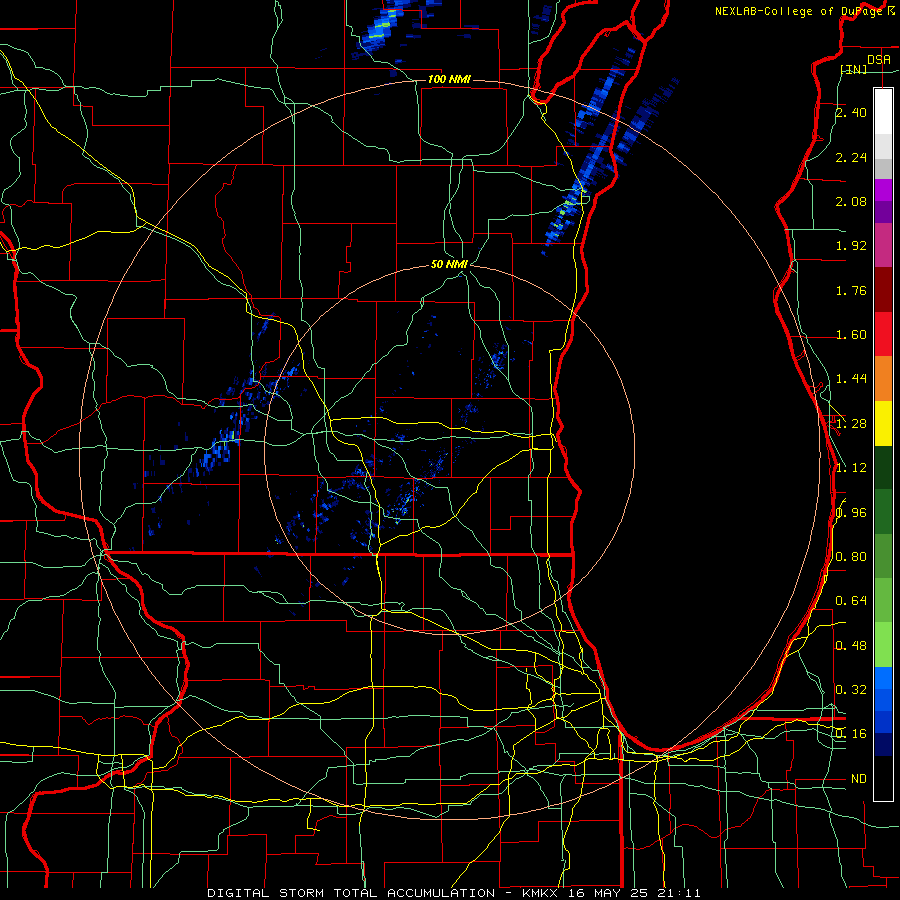Viewport: 900px width, 900px height.
Task: Click the 1.92 legend value
Action: pyautogui.click(x=851, y=246)
